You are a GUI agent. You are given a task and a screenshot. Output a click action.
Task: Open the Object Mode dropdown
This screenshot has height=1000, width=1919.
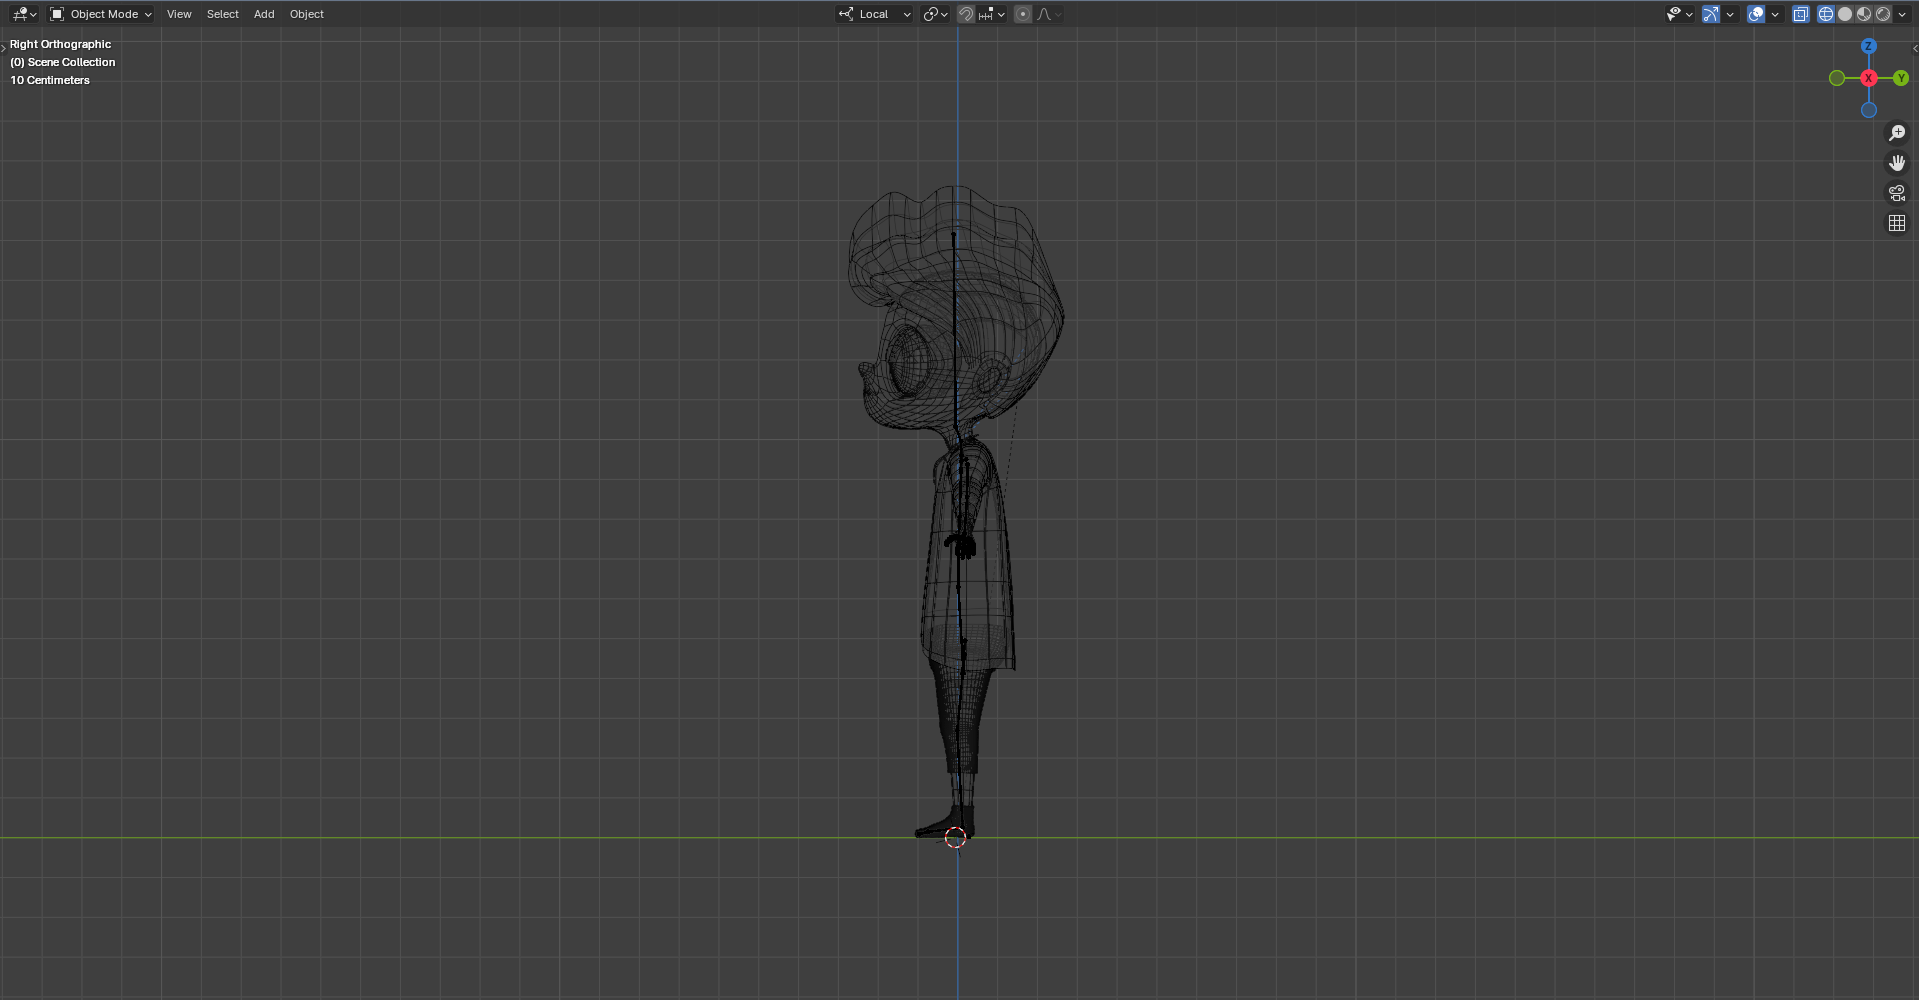click(x=101, y=14)
